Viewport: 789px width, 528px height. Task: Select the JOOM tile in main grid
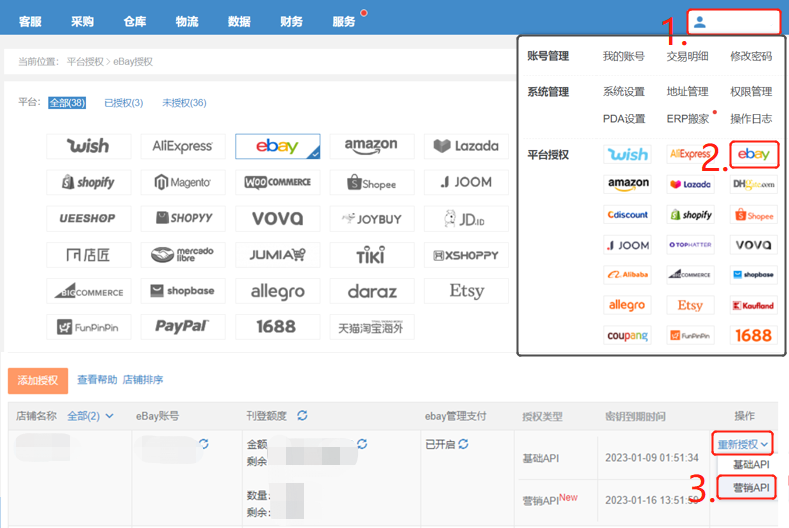tap(466, 182)
